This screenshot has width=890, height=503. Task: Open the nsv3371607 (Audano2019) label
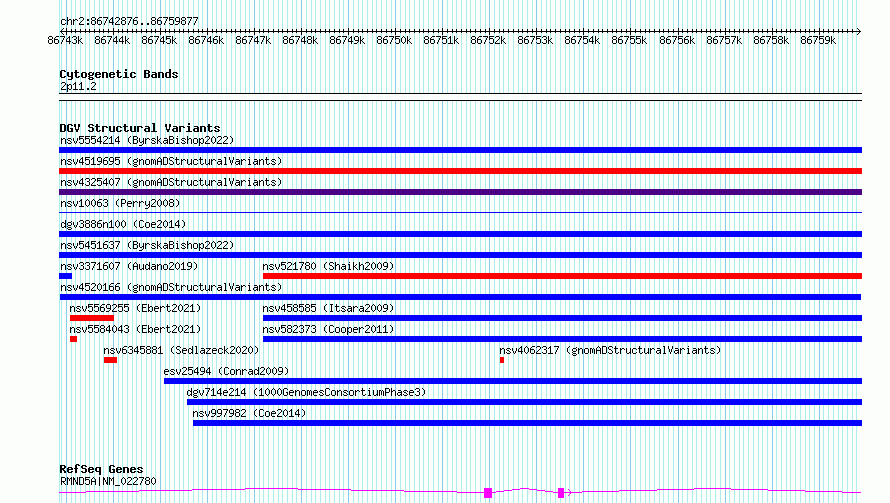point(129,266)
